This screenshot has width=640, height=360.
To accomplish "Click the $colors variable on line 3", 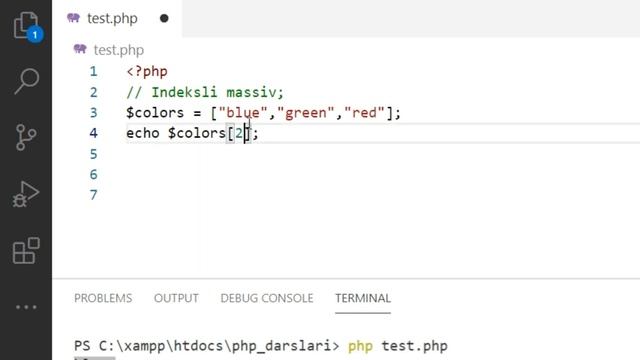I will click(x=155, y=113).
